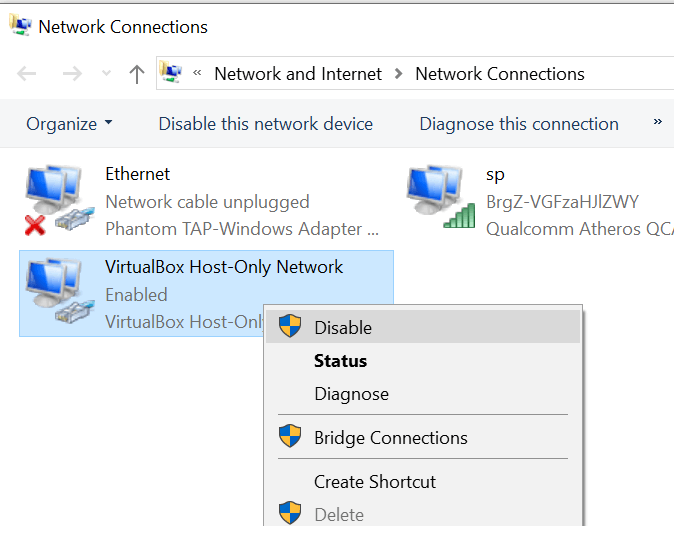674x542 pixels.
Task: Click the VirtualBox Host-Only Network adapter icon
Action: point(54,292)
